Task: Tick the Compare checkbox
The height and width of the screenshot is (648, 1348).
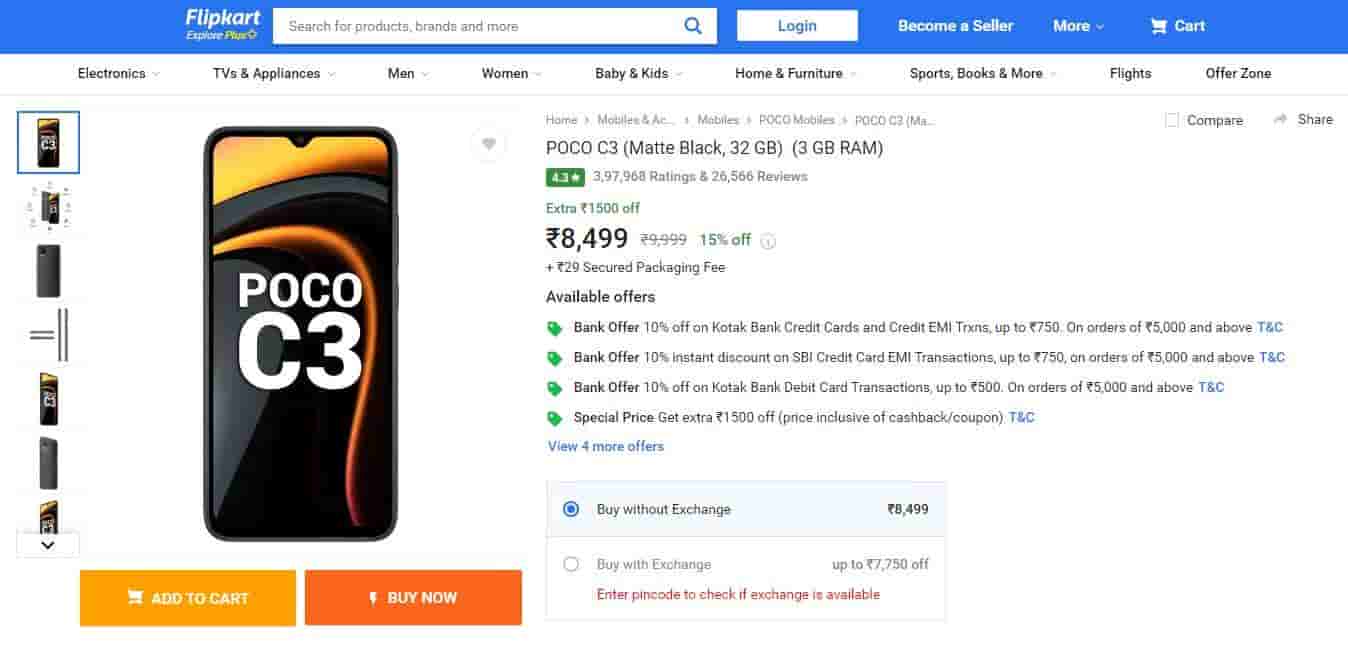Action: tap(1172, 120)
